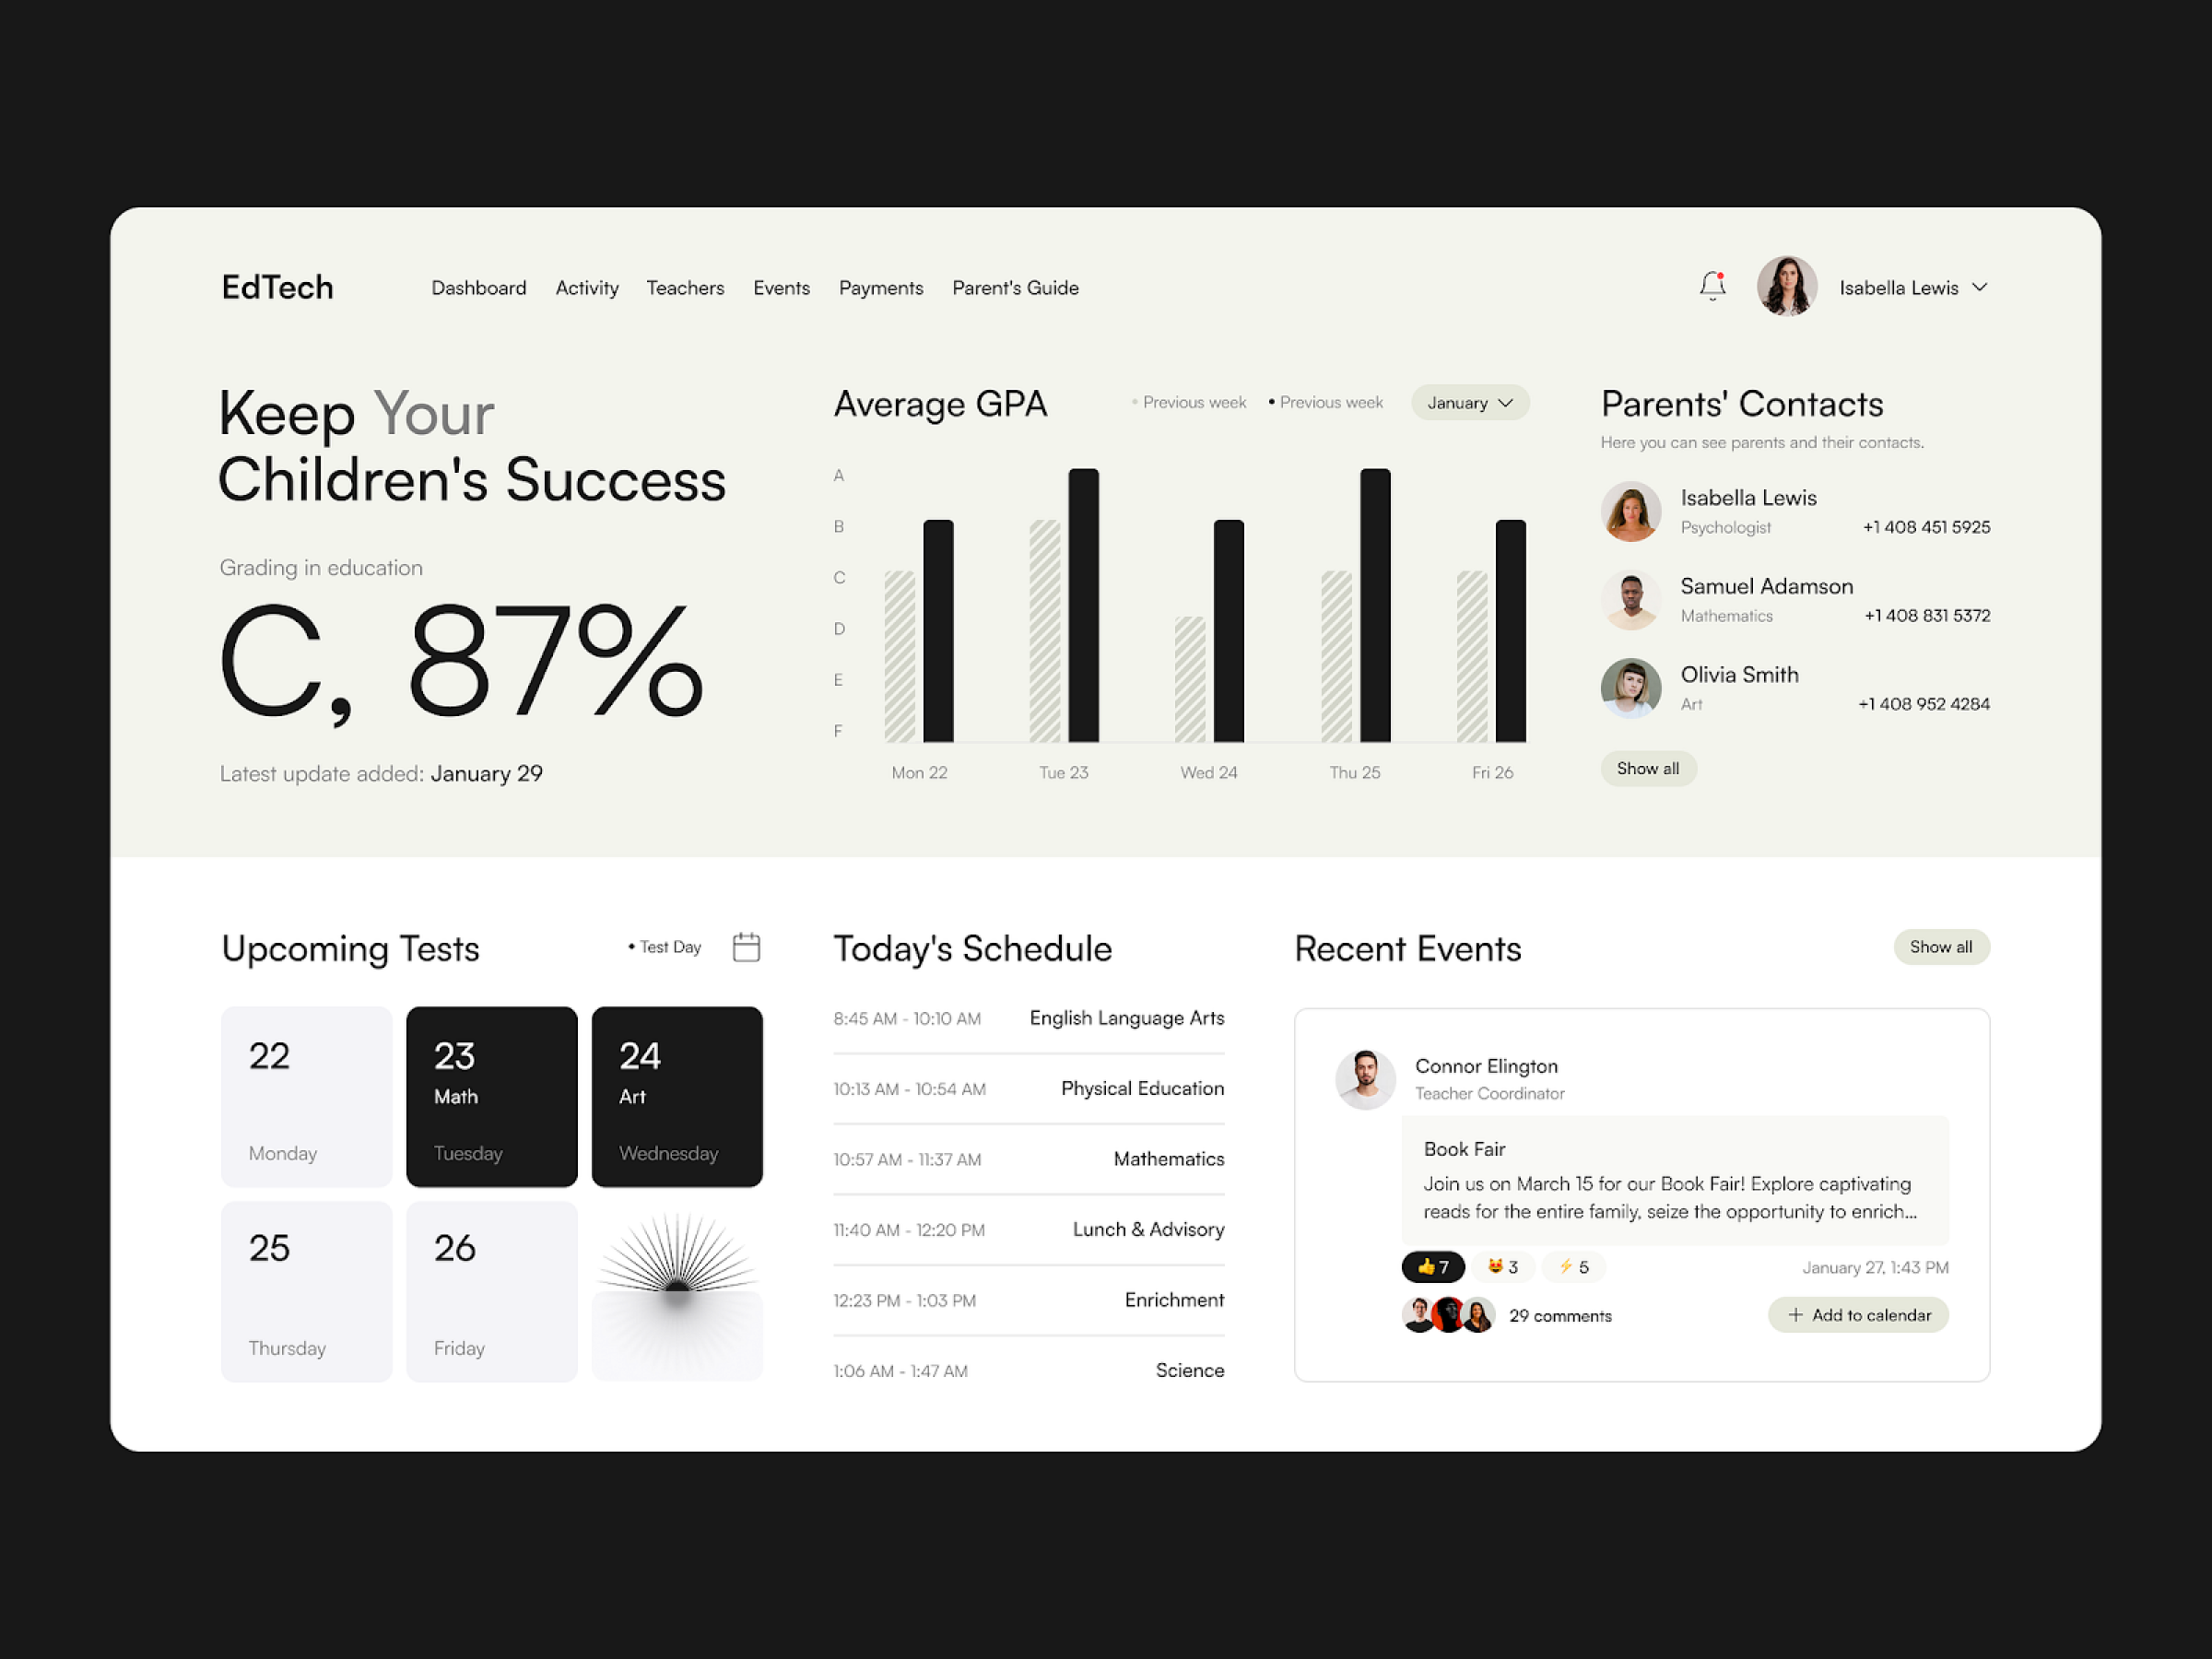Click the Isabella Lewis account dropdown arrow
This screenshot has width=2212, height=1659.
[x=1985, y=288]
